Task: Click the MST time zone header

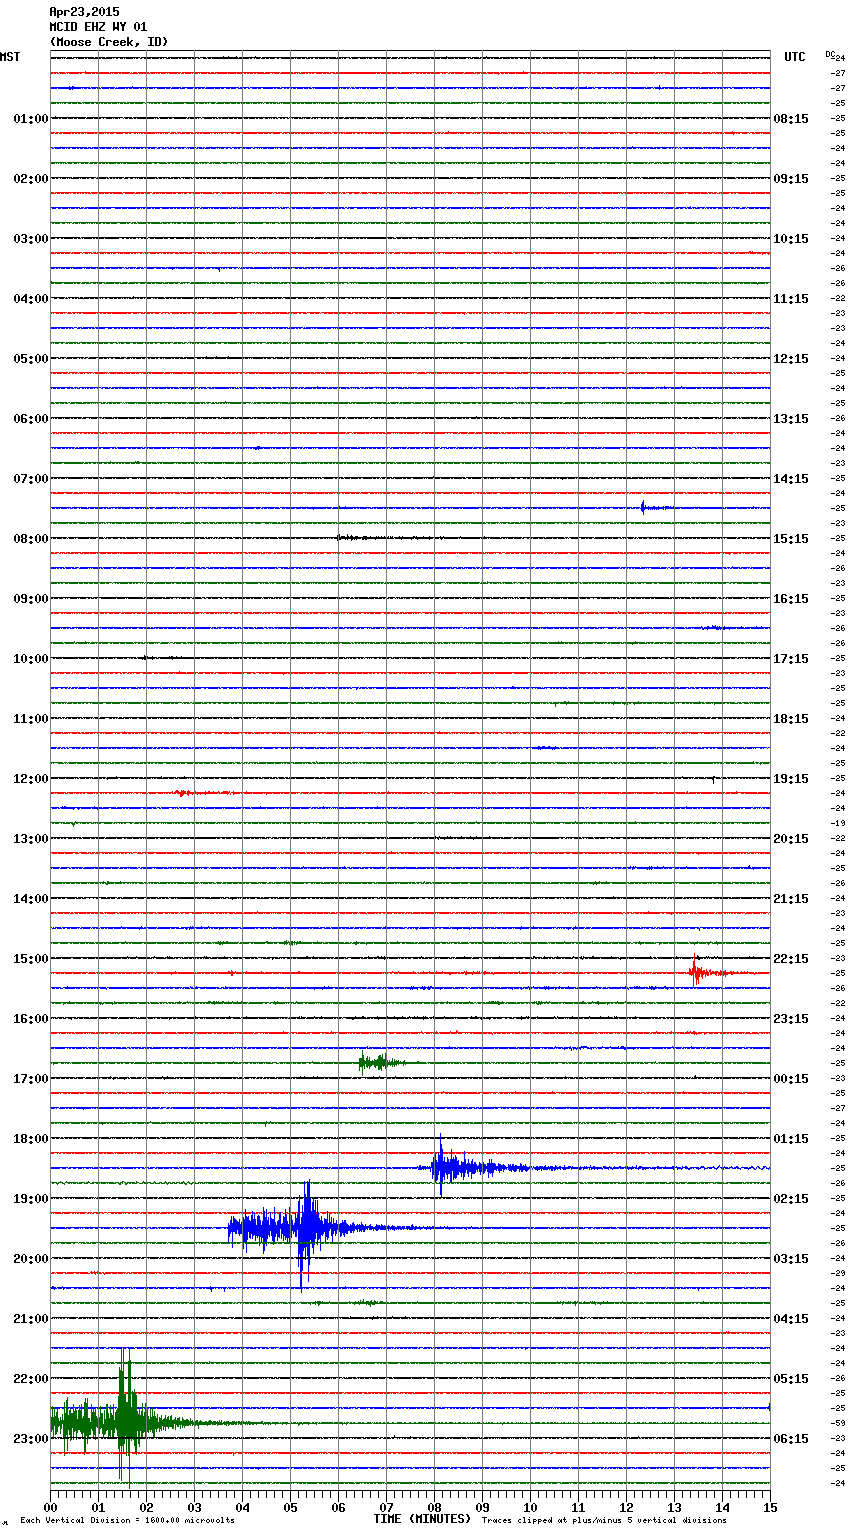Action: click(10, 57)
